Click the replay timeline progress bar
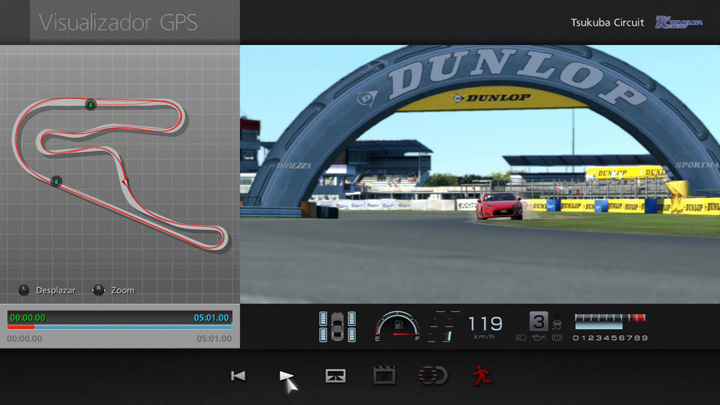 coord(119,326)
